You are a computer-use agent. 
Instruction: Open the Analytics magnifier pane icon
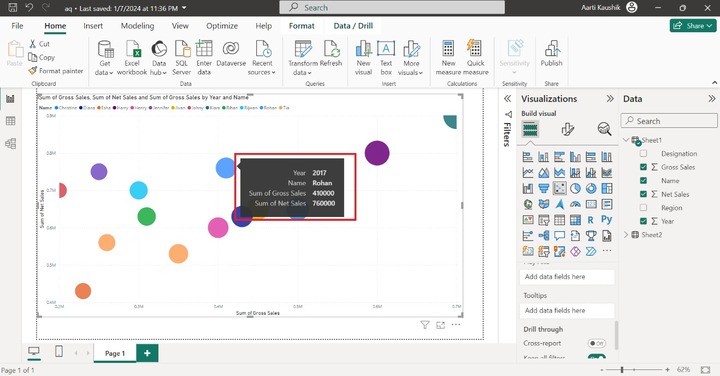604,129
